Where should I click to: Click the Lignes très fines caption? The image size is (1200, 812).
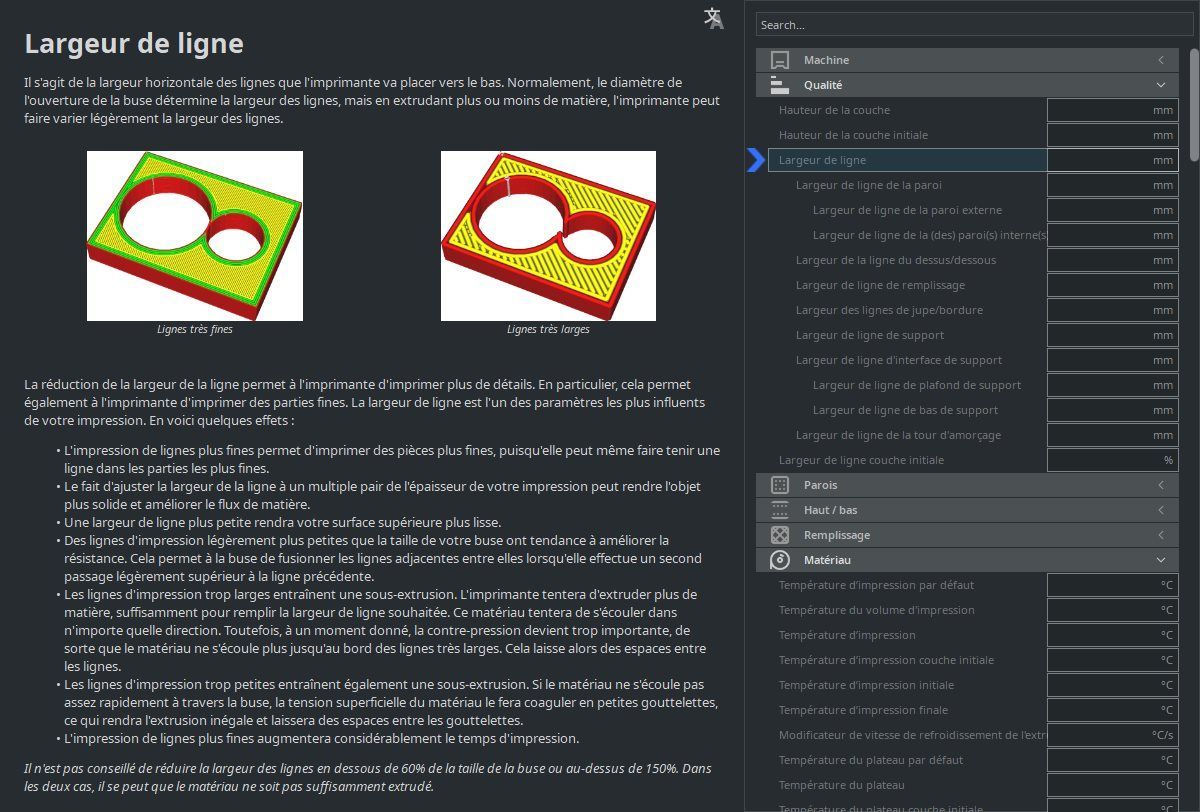pos(195,329)
